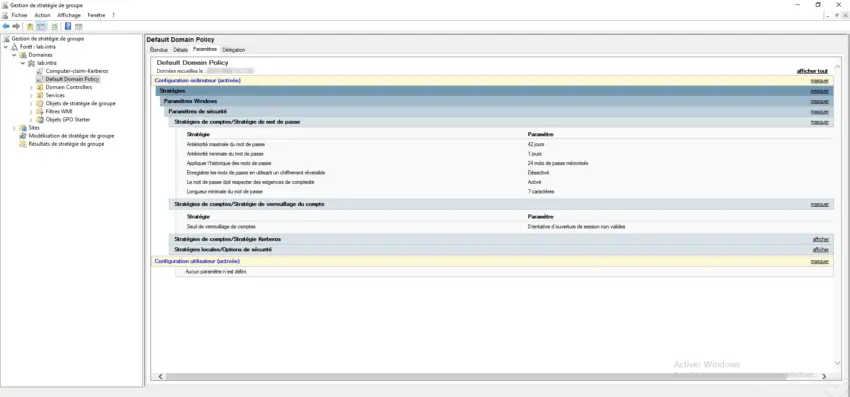
Task: Select the Default Domain Policy tree item
Action: 72,79
